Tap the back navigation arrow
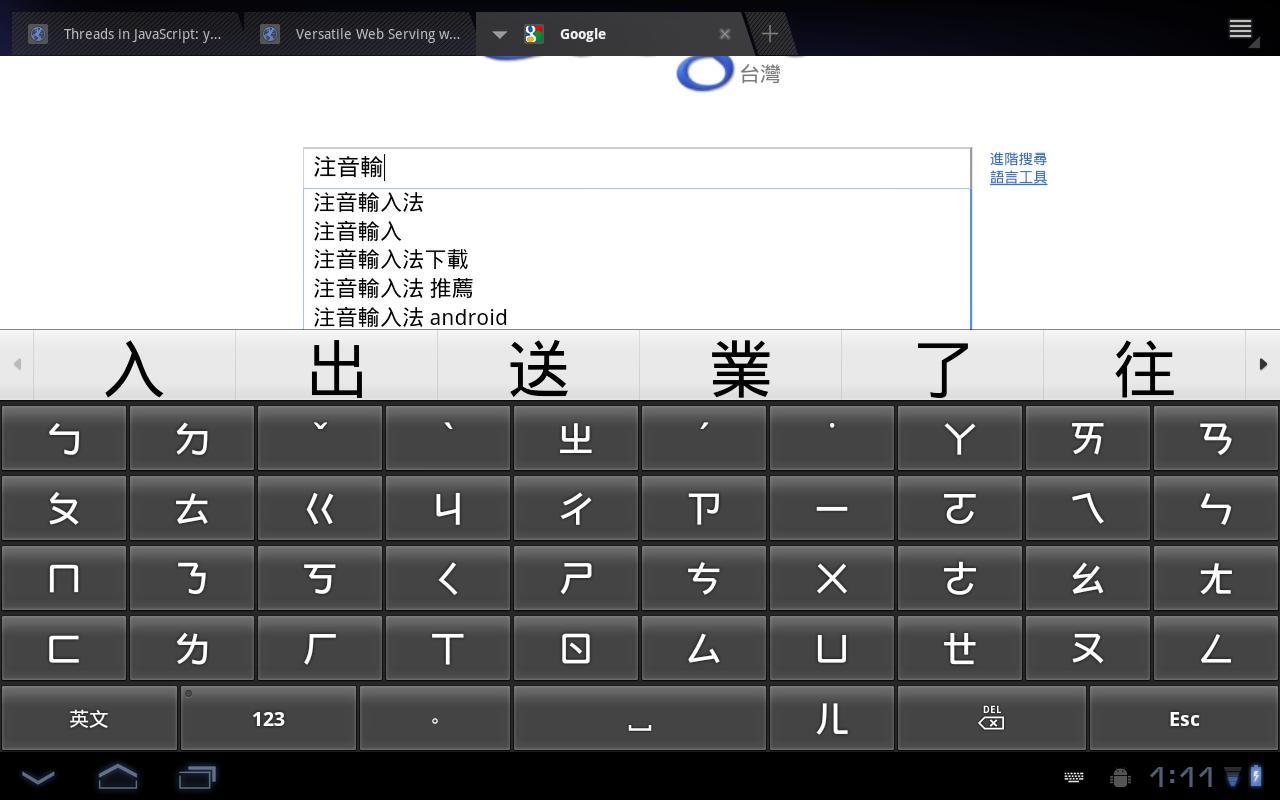 [x=38, y=777]
